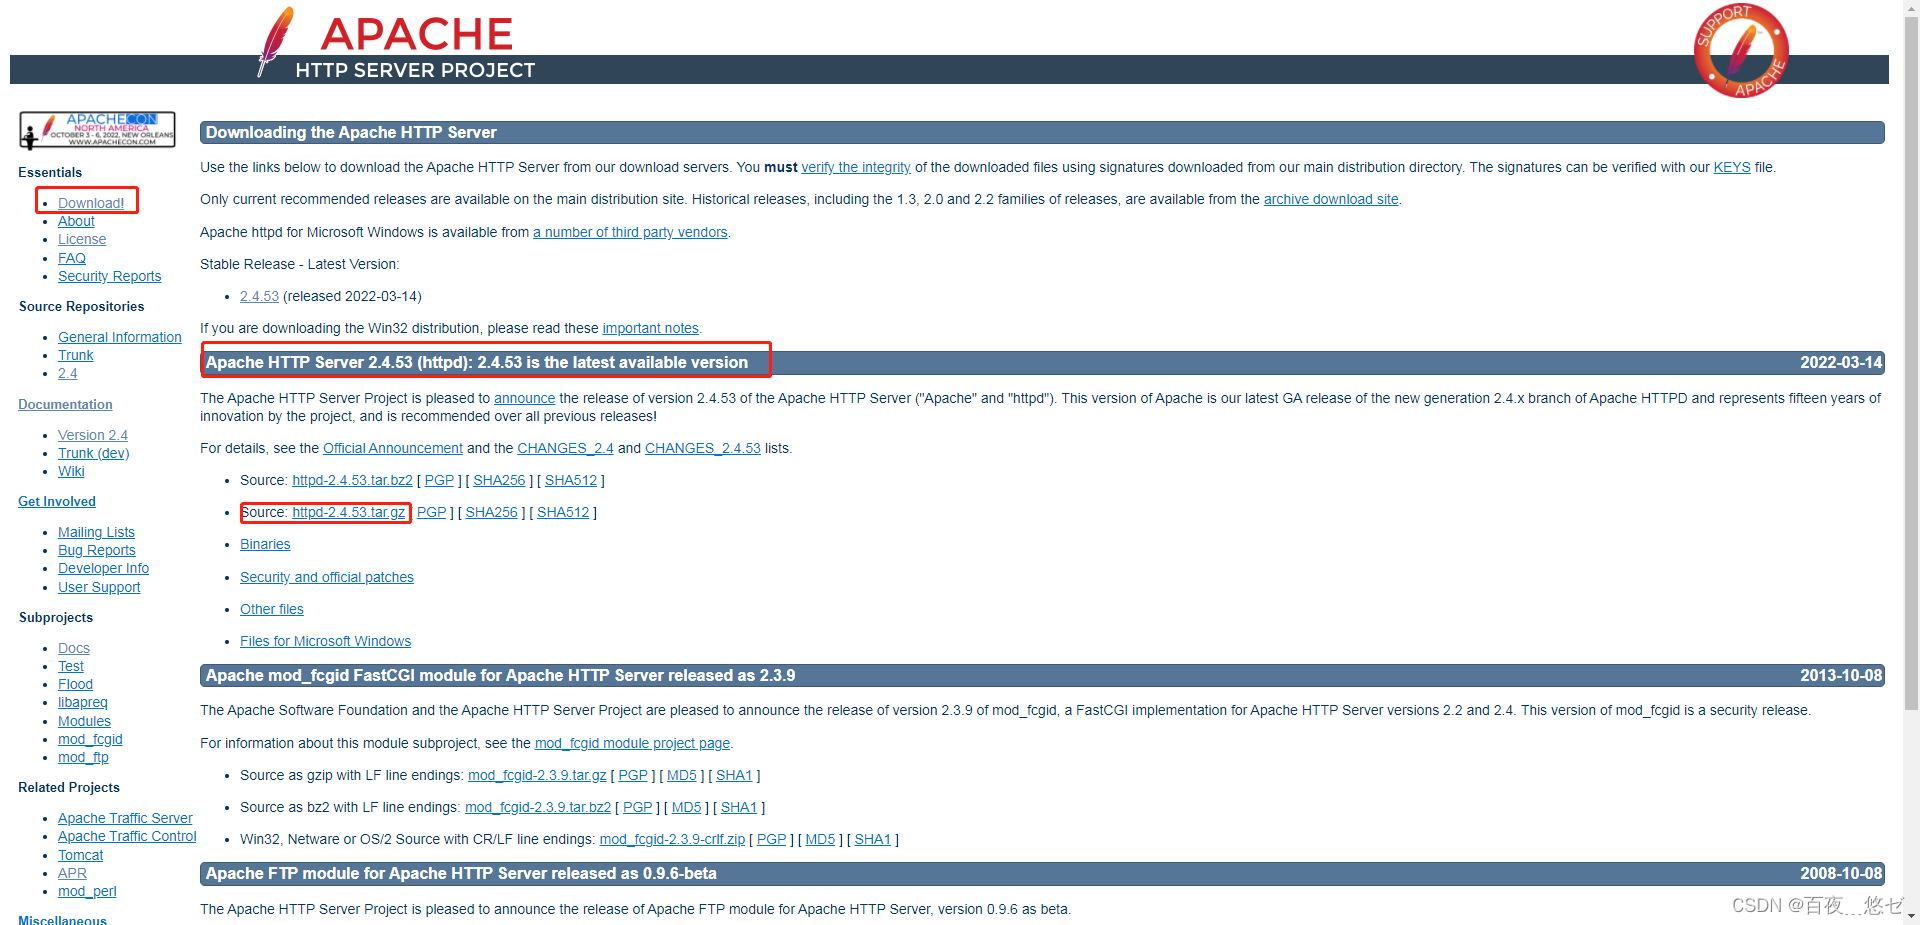Open General Information under Source Repositories
The width and height of the screenshot is (1920, 925).
120,337
